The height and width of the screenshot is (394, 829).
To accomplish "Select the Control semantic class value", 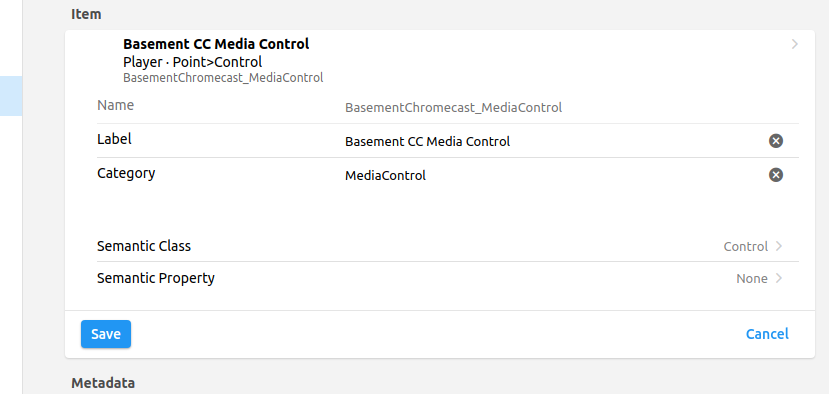I will (x=745, y=246).
